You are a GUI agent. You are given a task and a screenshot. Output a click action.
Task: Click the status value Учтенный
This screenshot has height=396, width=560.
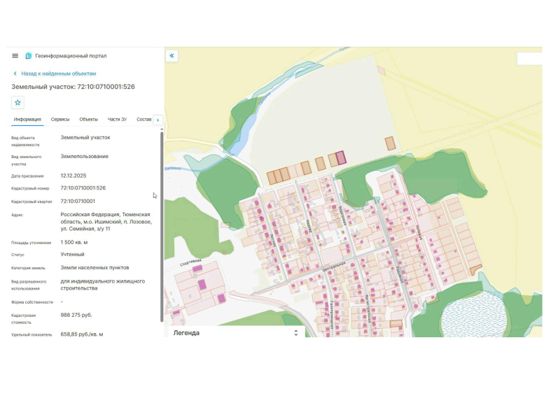point(72,254)
